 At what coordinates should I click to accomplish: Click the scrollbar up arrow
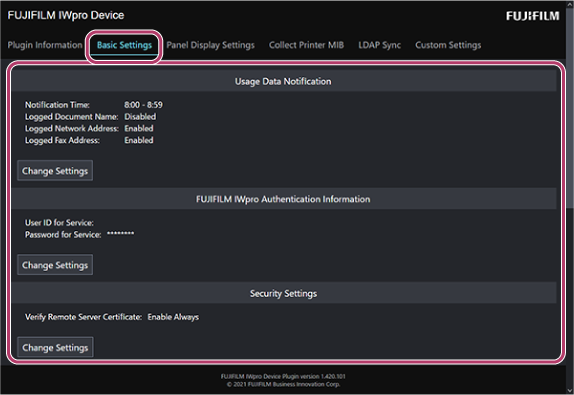[x=570, y=4]
